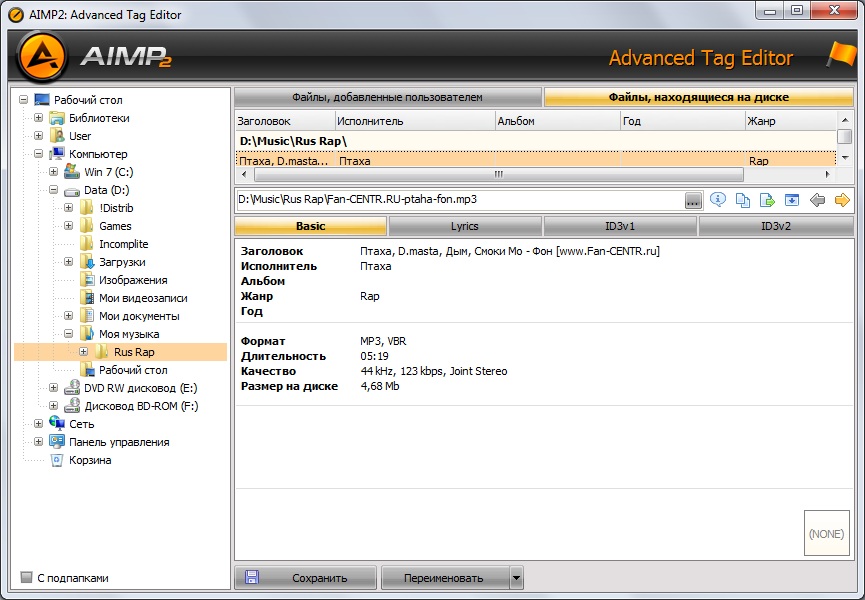Viewport: 865px width, 600px height.
Task: Select the Basic tab
Action: tap(311, 226)
